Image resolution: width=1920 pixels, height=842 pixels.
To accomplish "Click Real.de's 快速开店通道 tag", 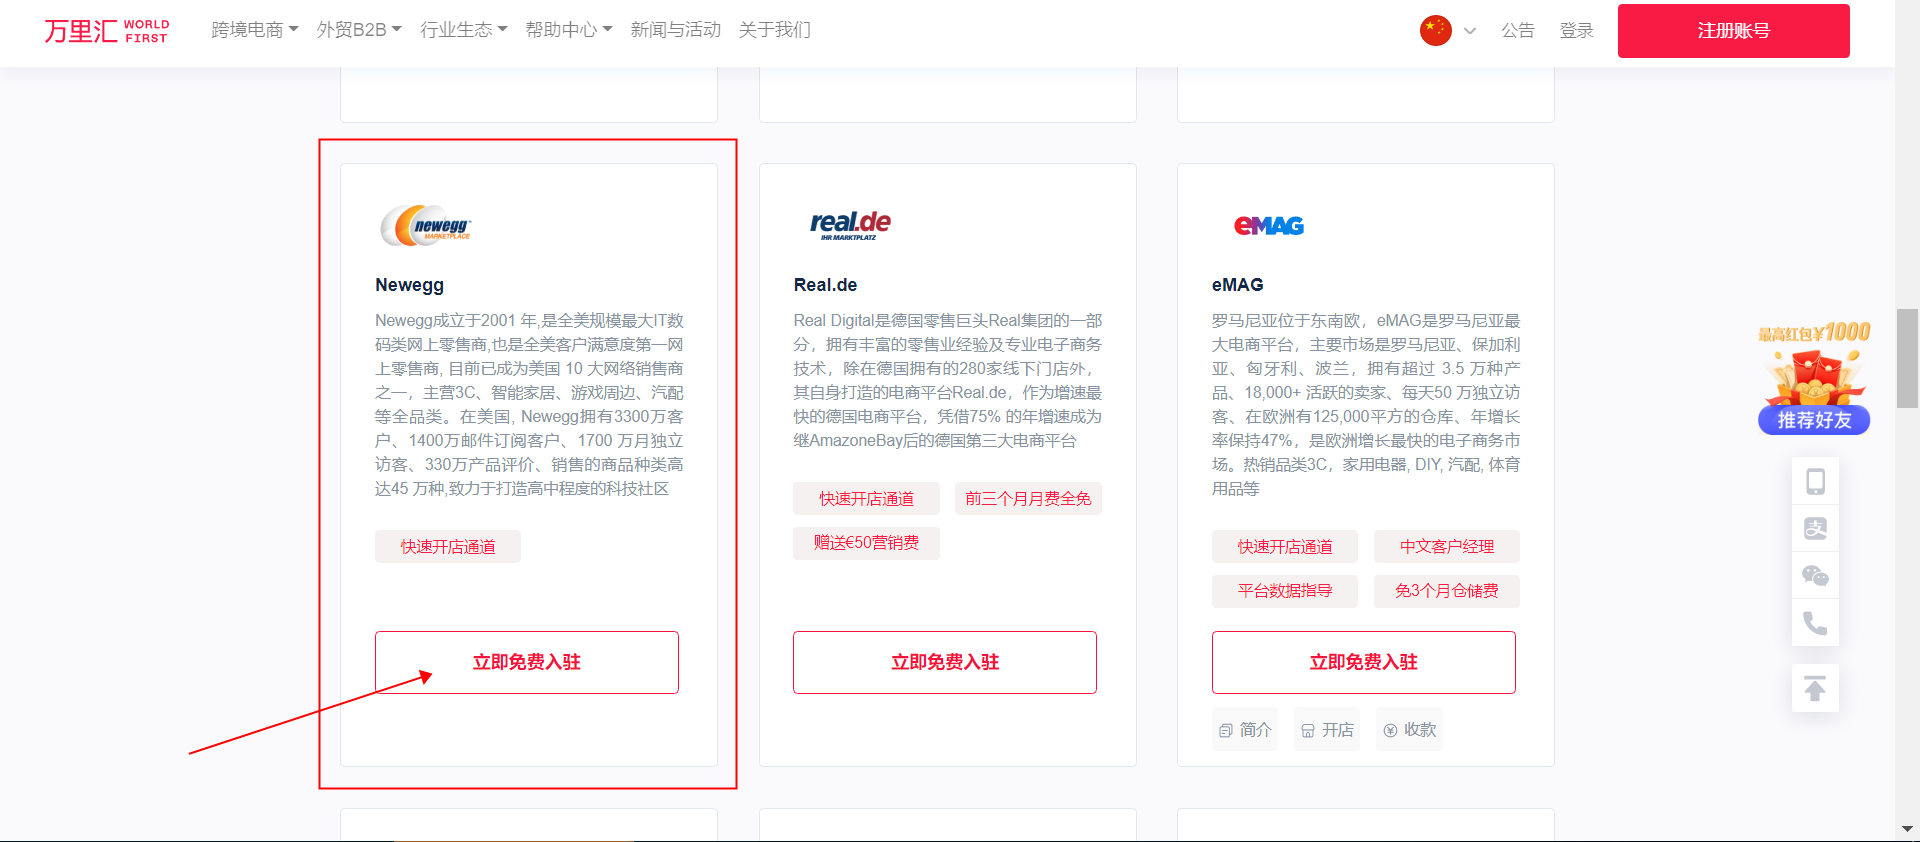I will point(867,499).
